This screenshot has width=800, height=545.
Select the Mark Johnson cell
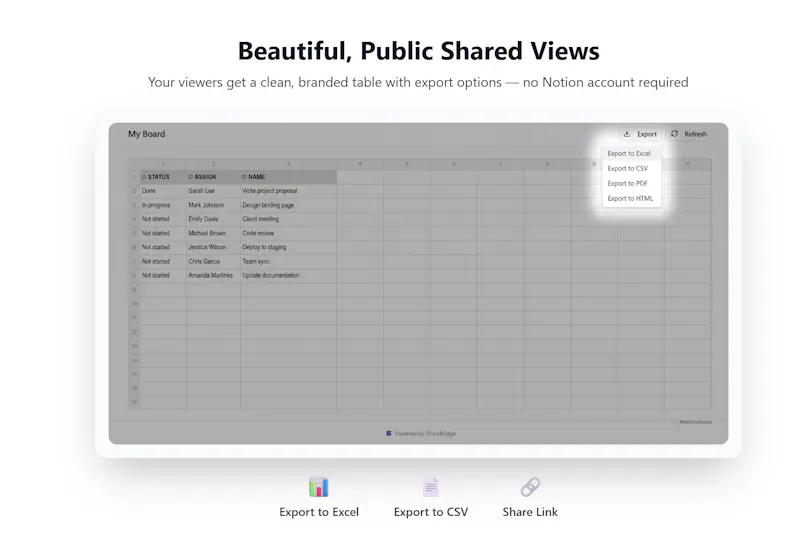coord(213,205)
